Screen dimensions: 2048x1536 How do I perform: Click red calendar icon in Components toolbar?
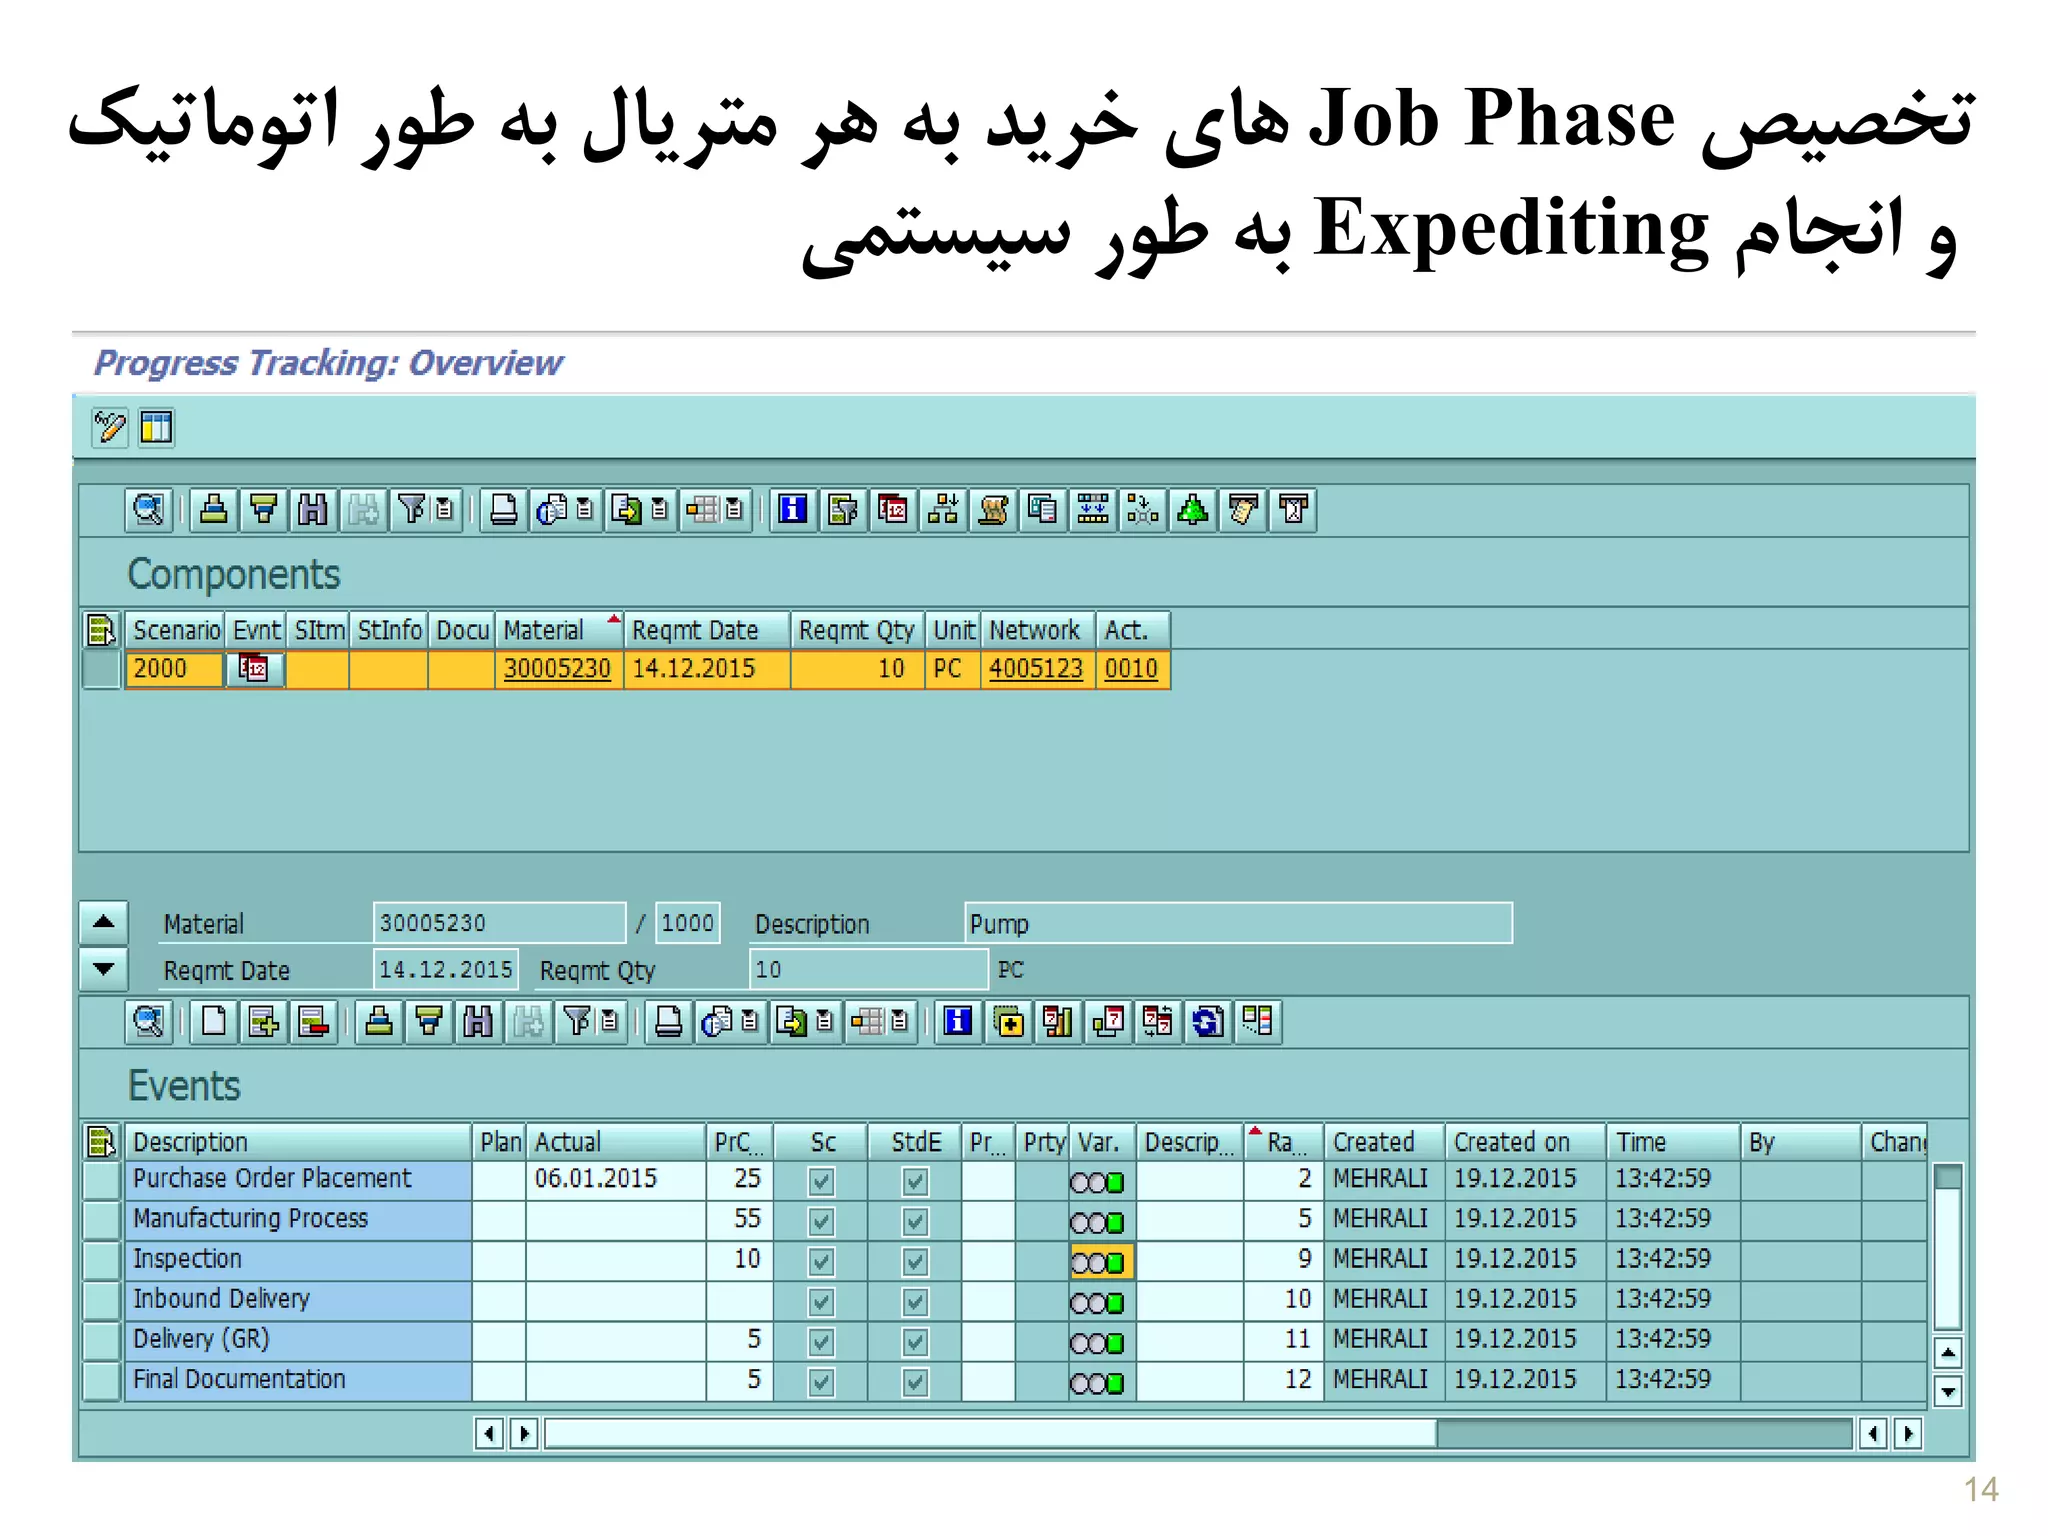(893, 510)
